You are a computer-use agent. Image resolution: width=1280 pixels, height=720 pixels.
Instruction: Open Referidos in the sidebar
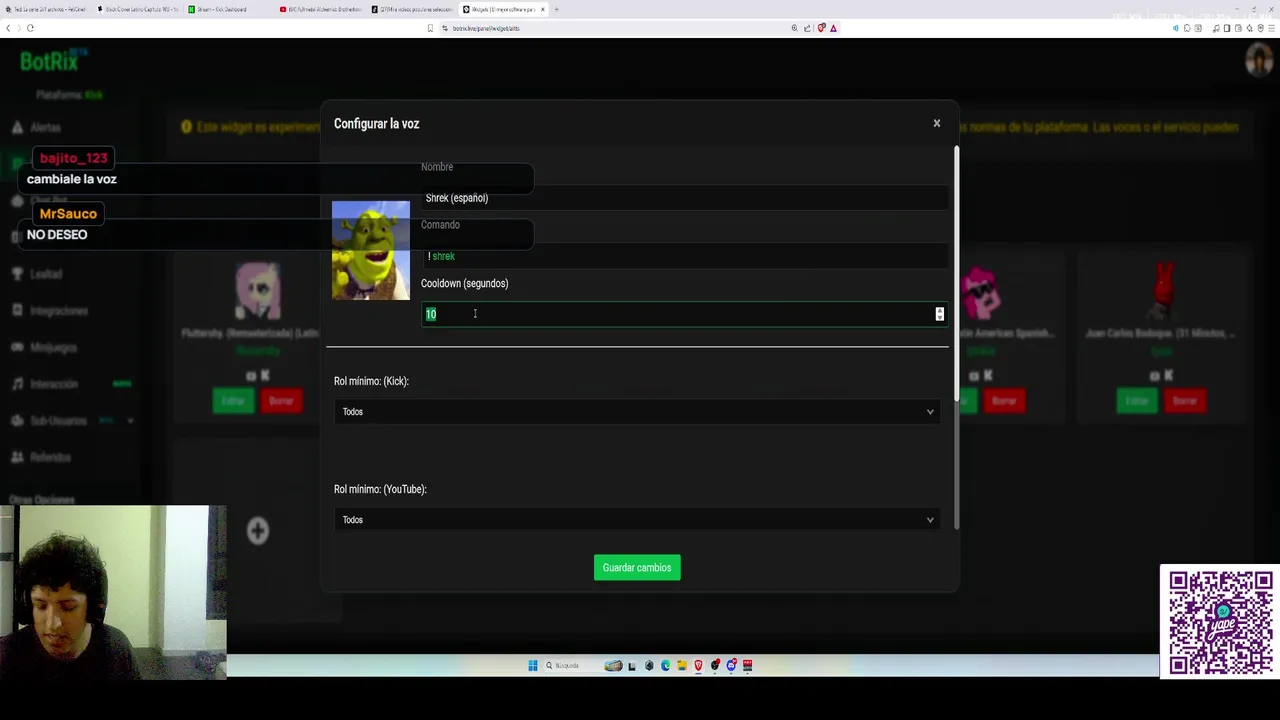point(50,457)
